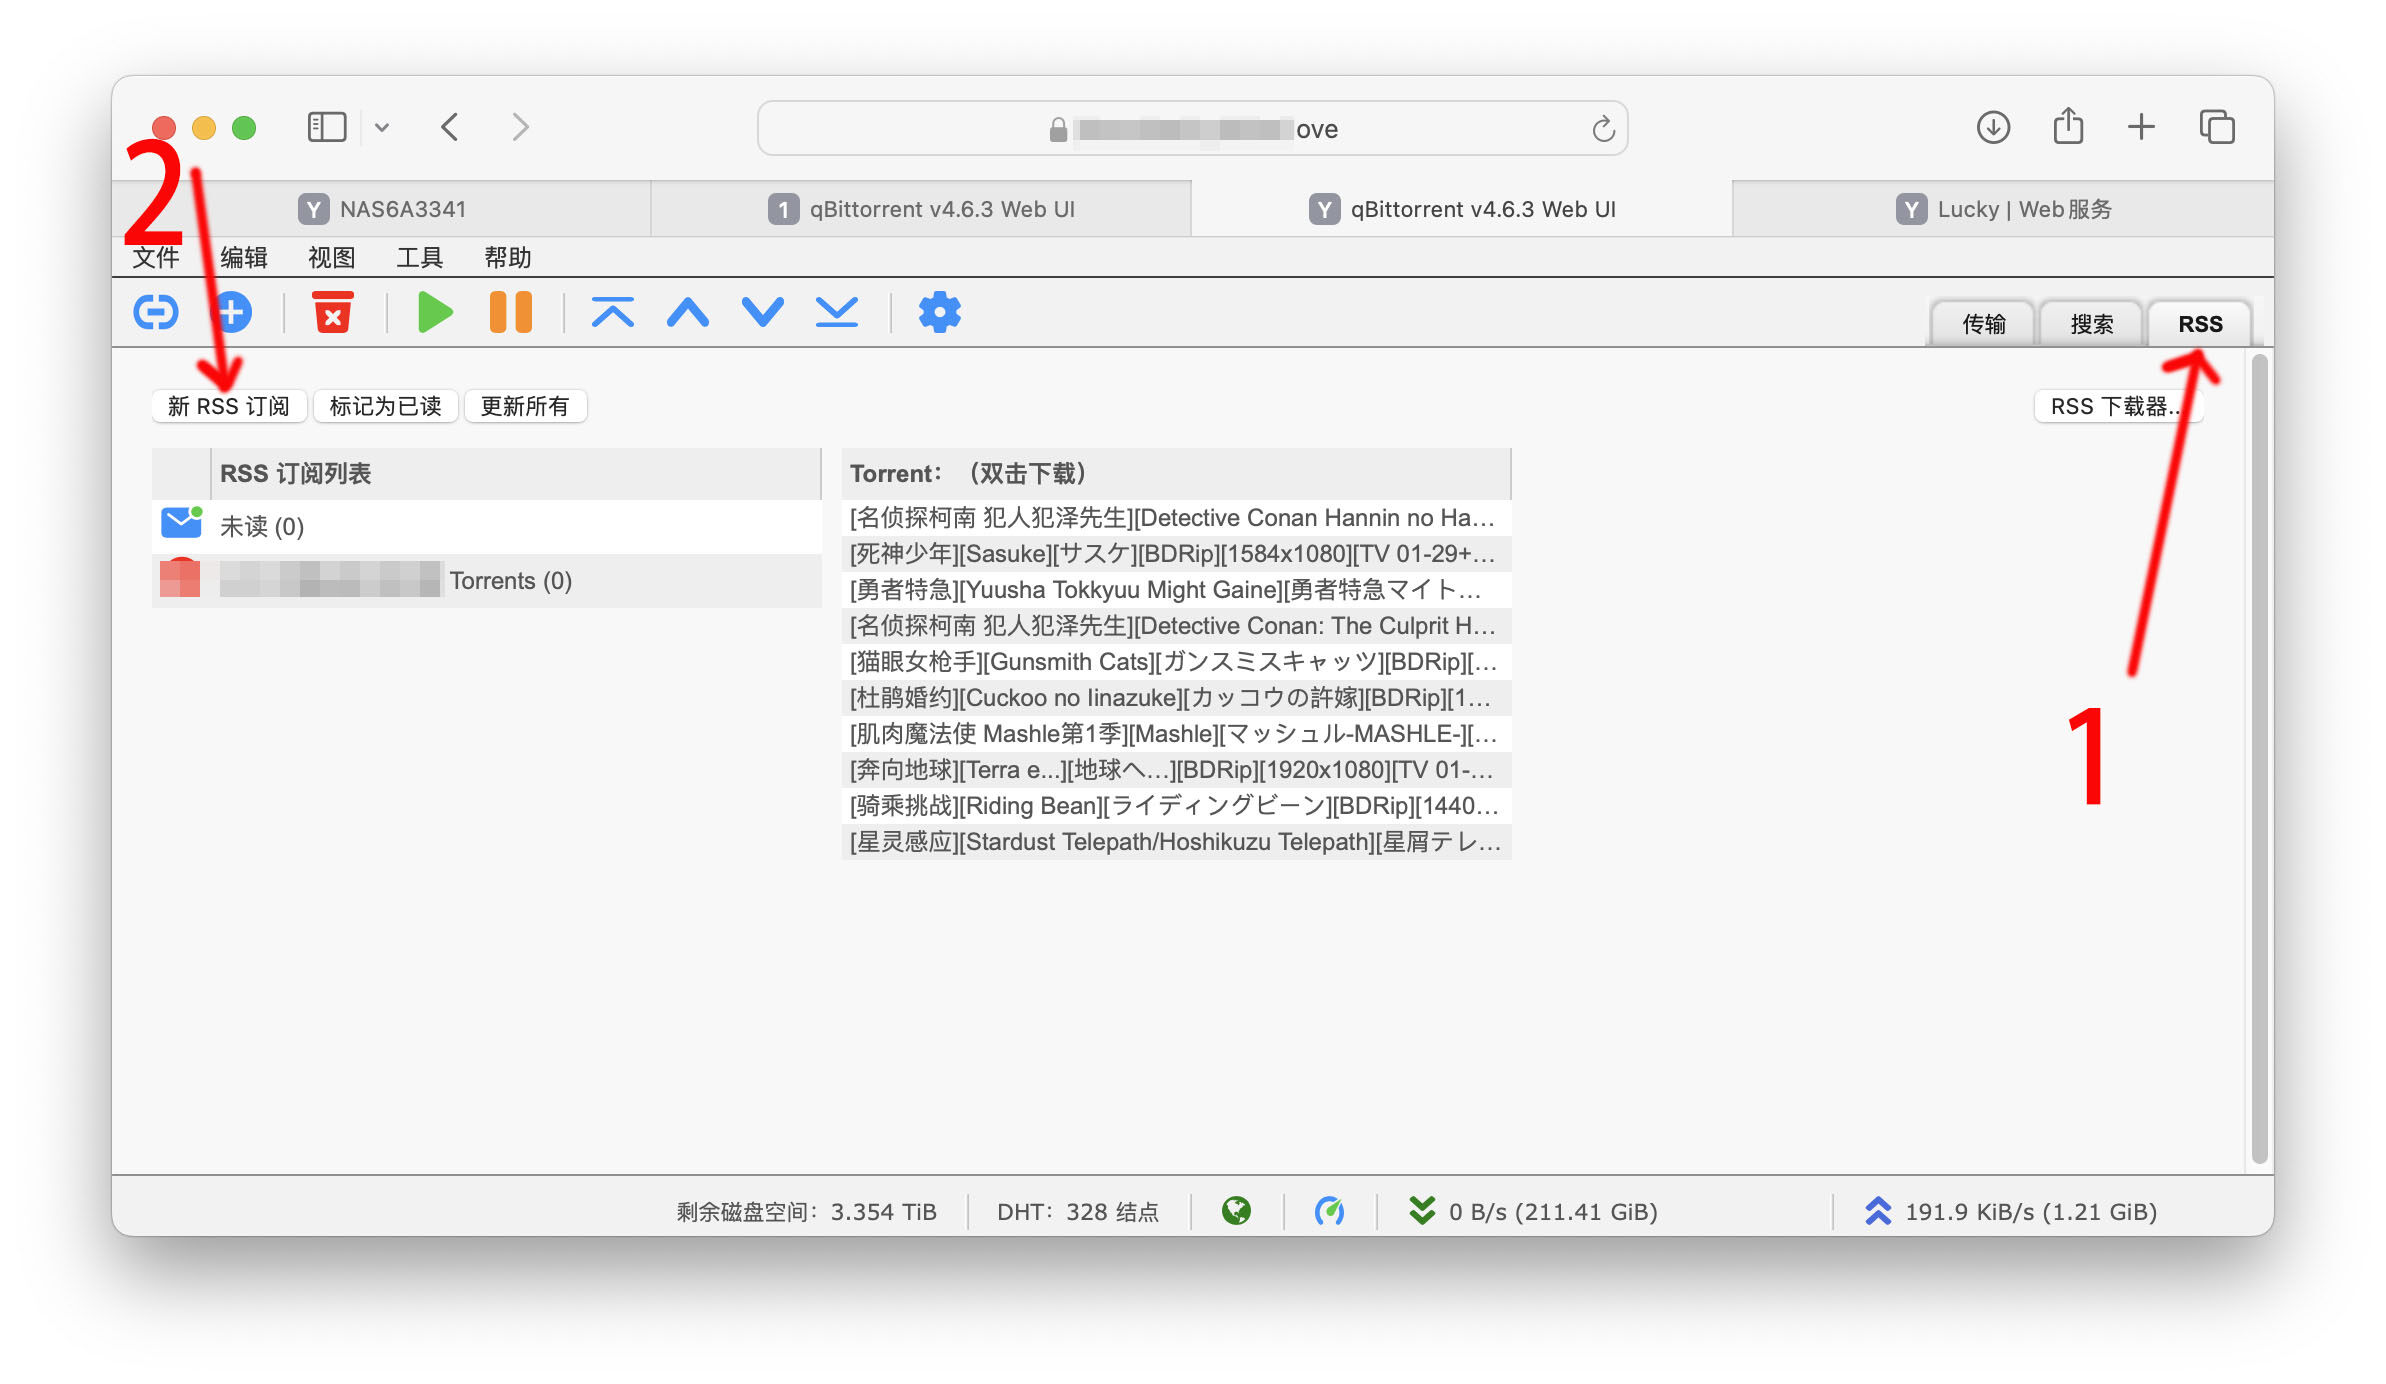Open the RSS 下载器 button
The height and width of the screenshot is (1384, 2386).
2118,406
